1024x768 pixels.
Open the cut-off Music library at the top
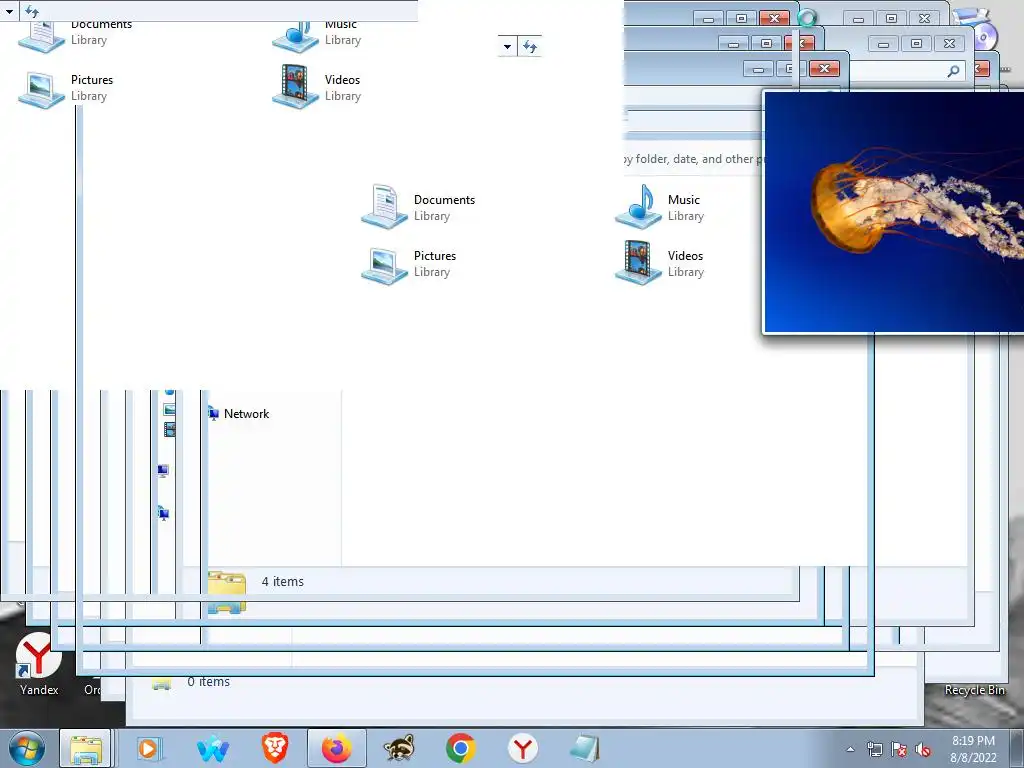point(317,36)
